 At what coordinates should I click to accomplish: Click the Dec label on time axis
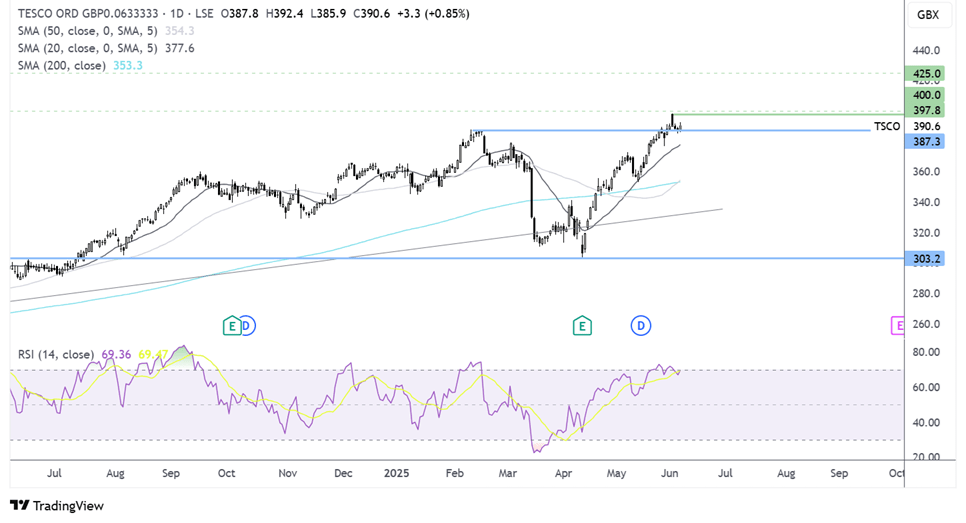pos(343,473)
